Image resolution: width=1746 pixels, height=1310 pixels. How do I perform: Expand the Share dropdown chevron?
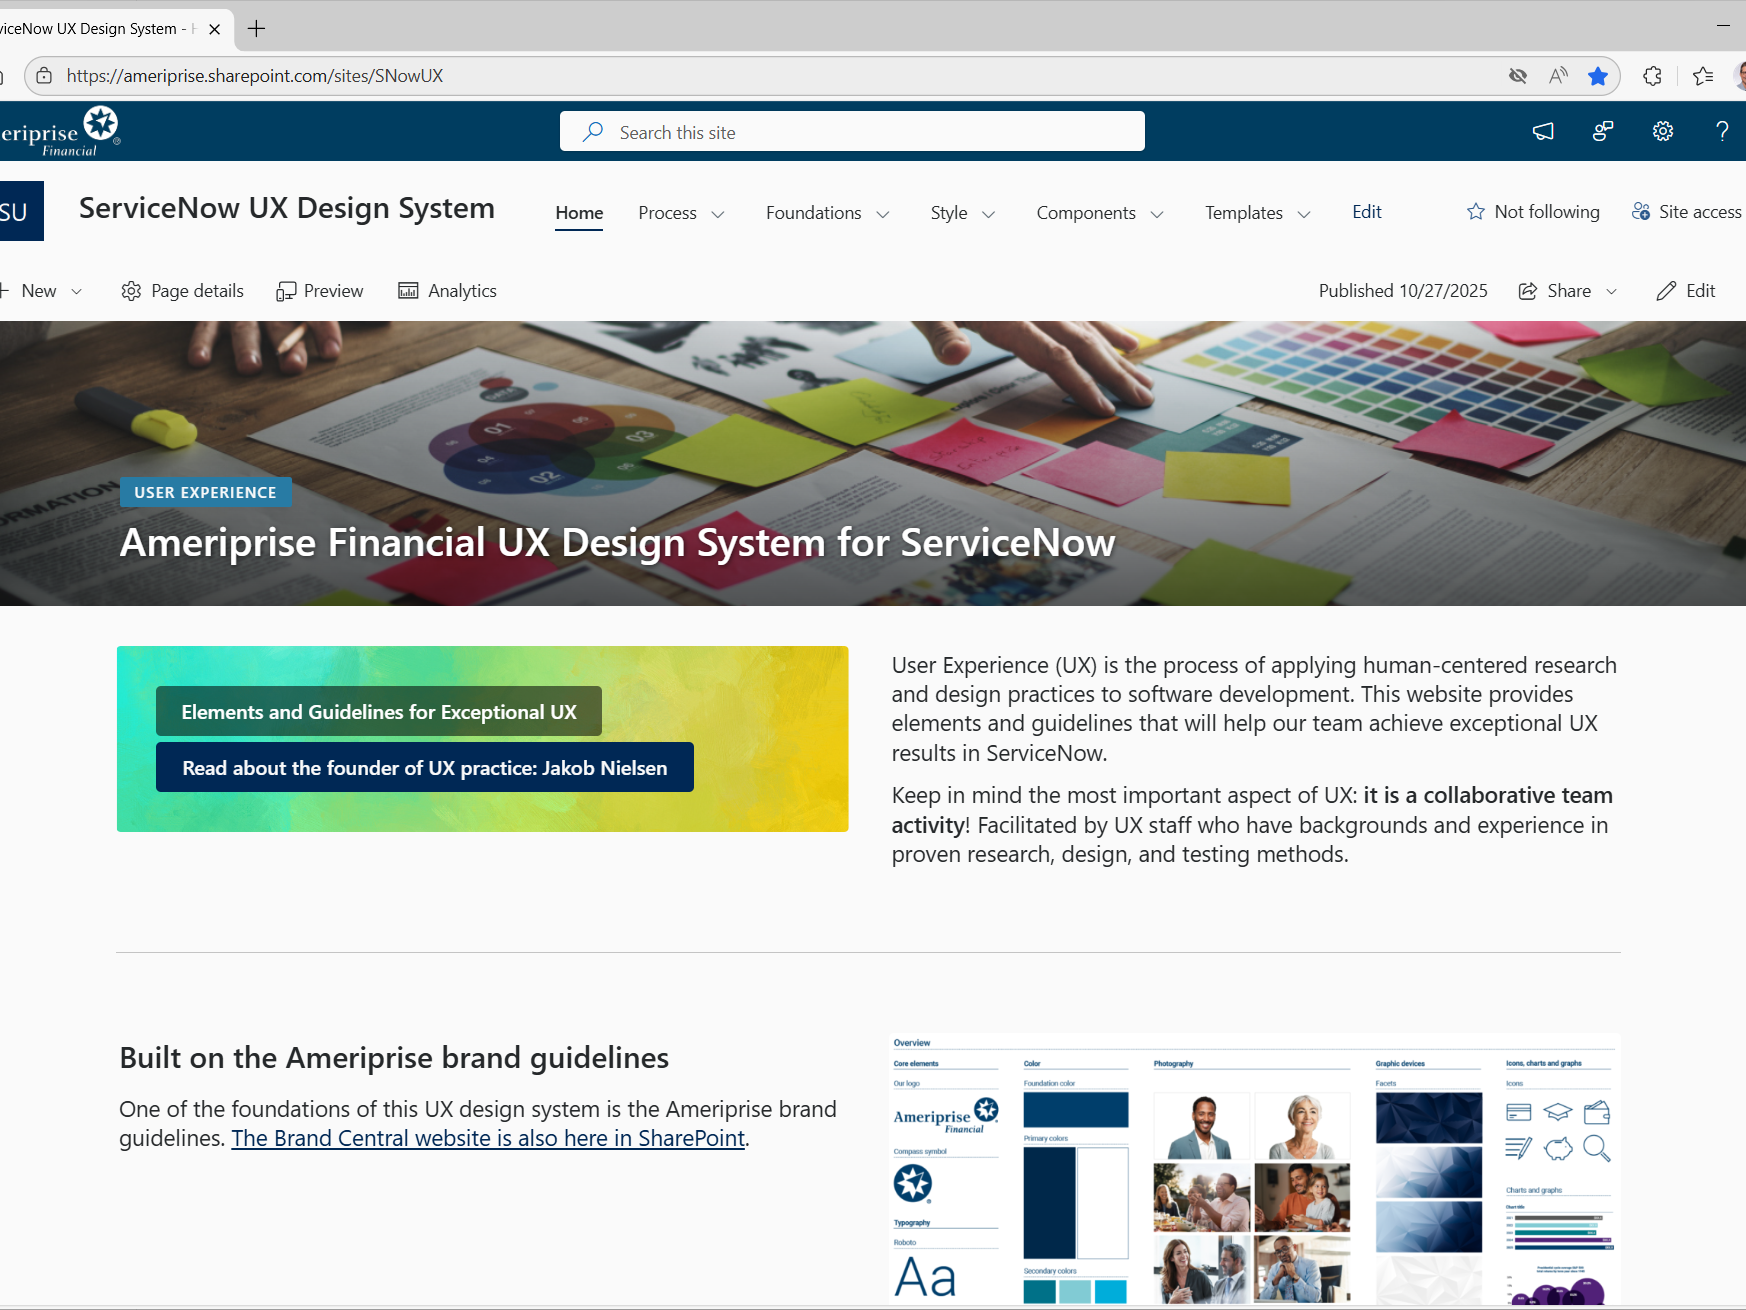coord(1611,291)
